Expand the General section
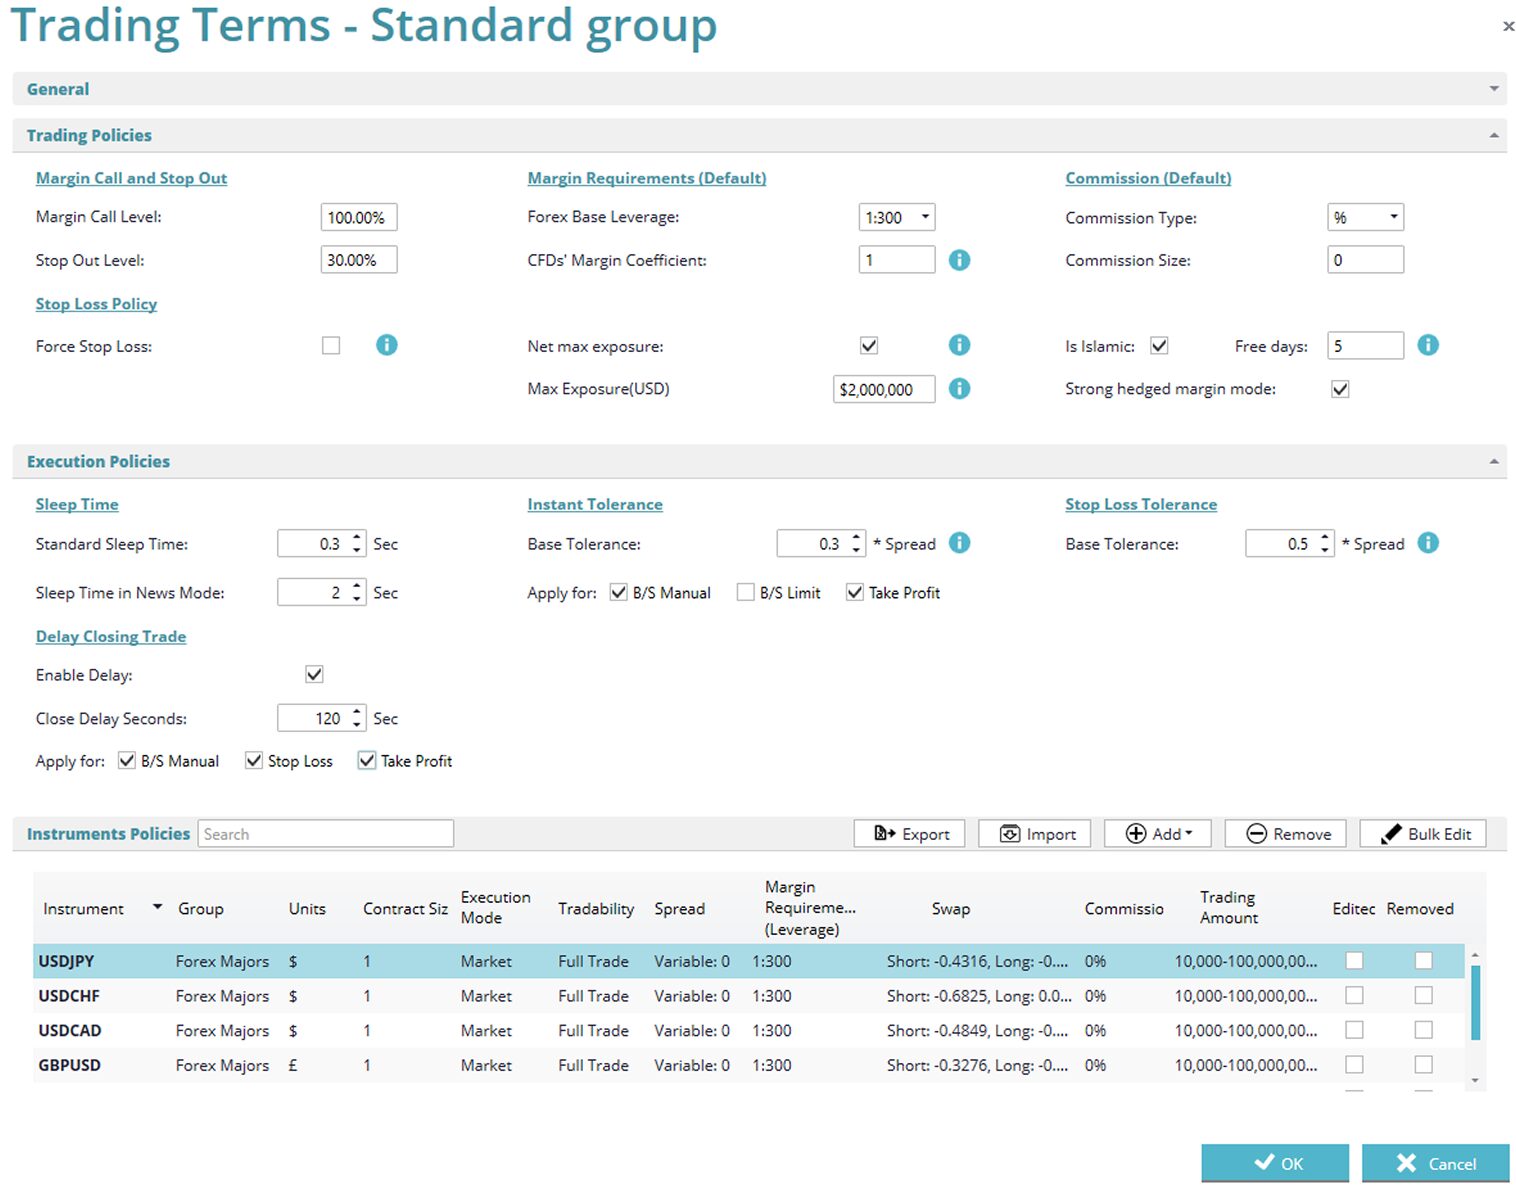The image size is (1516, 1198). (1494, 89)
